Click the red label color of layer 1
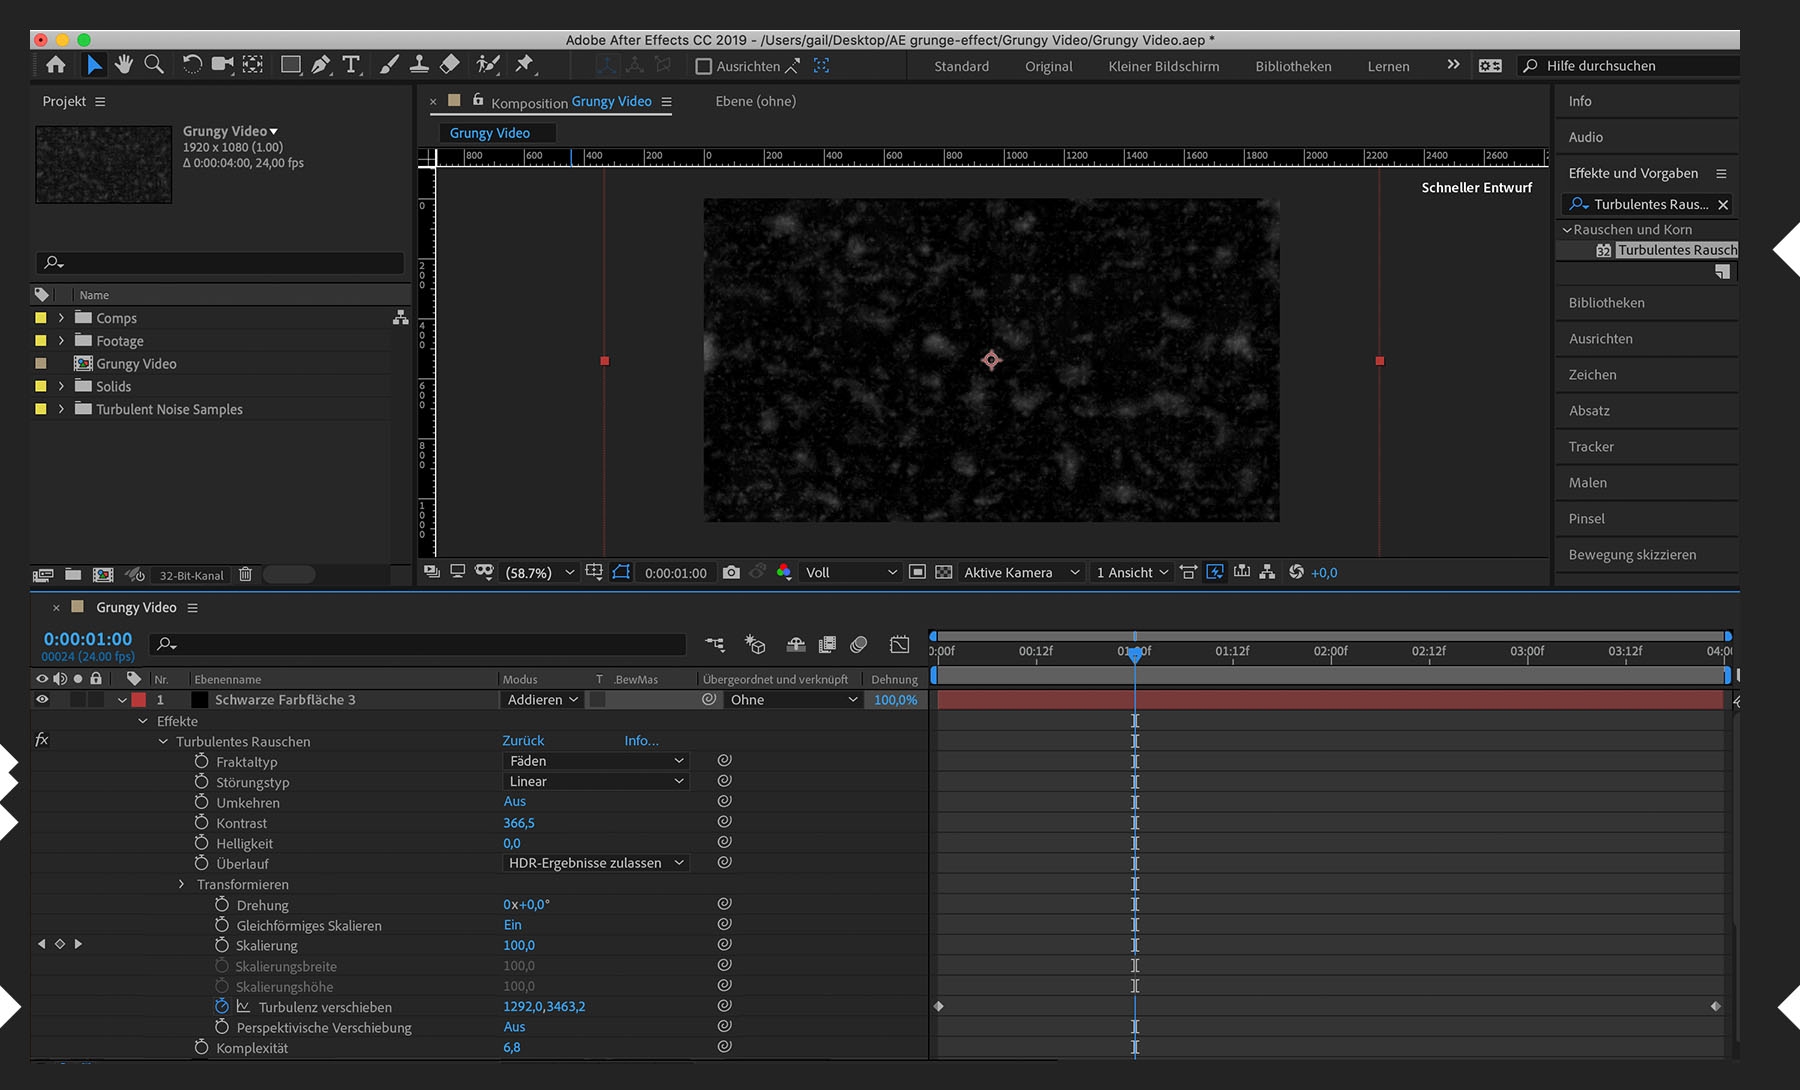 click(x=139, y=700)
